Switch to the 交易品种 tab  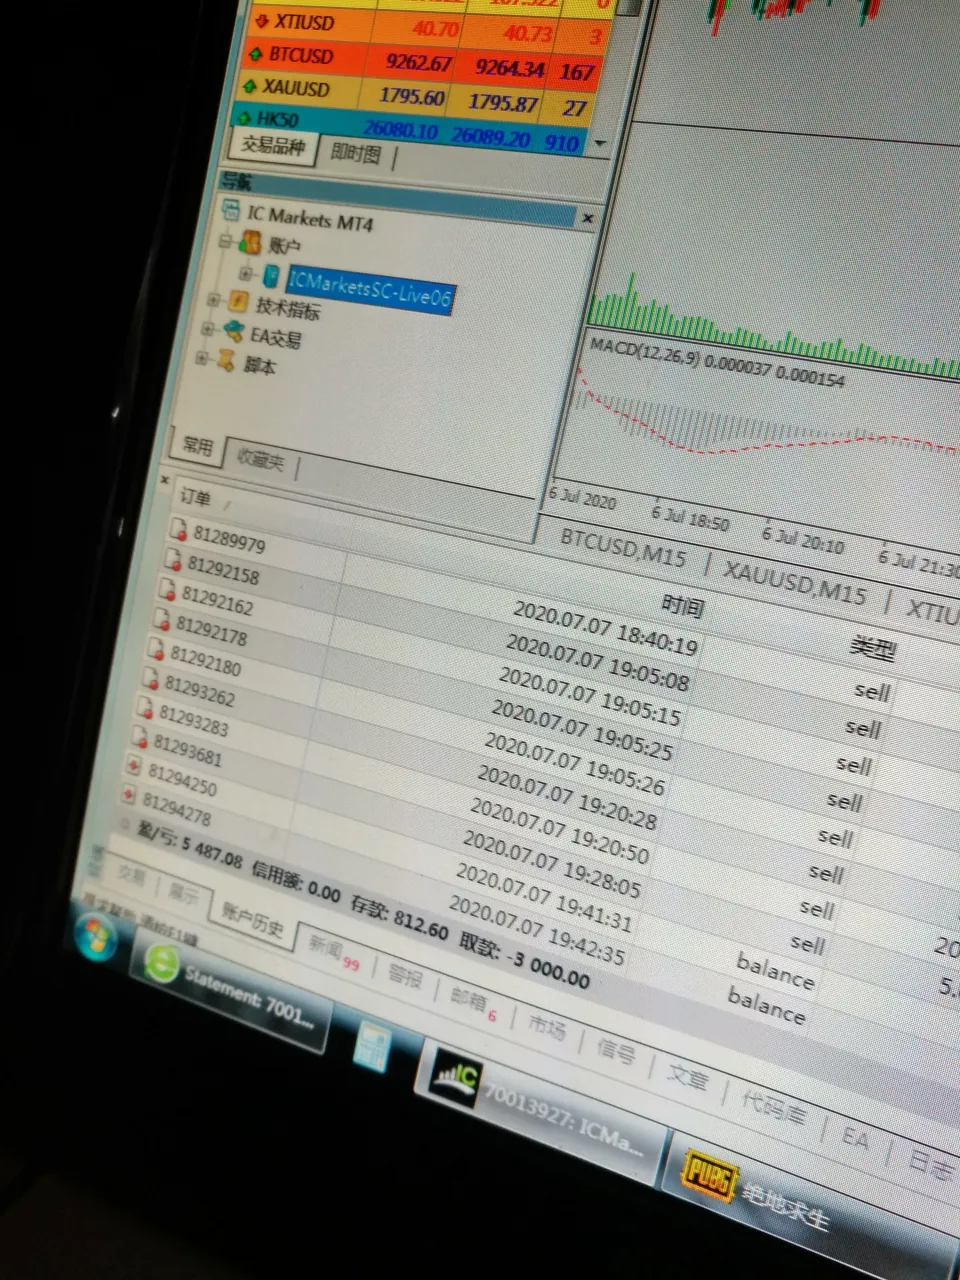273,146
